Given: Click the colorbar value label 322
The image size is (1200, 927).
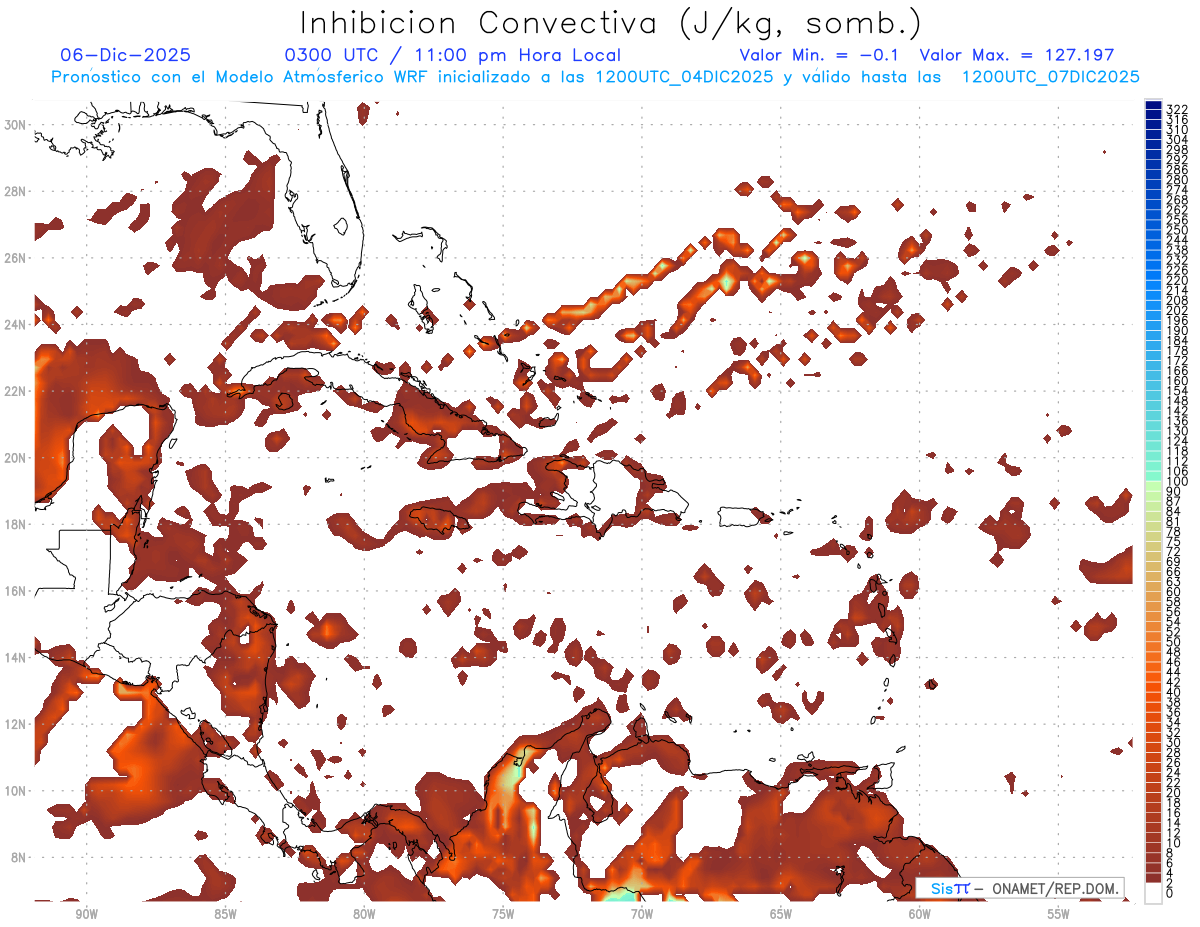Looking at the screenshot, I should [1177, 109].
